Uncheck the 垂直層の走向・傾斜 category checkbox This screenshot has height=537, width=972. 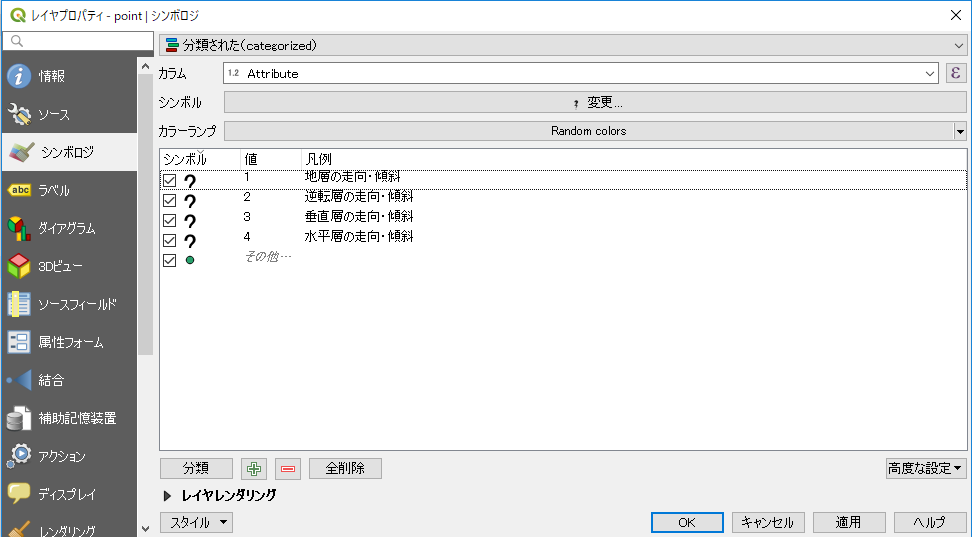point(169,220)
